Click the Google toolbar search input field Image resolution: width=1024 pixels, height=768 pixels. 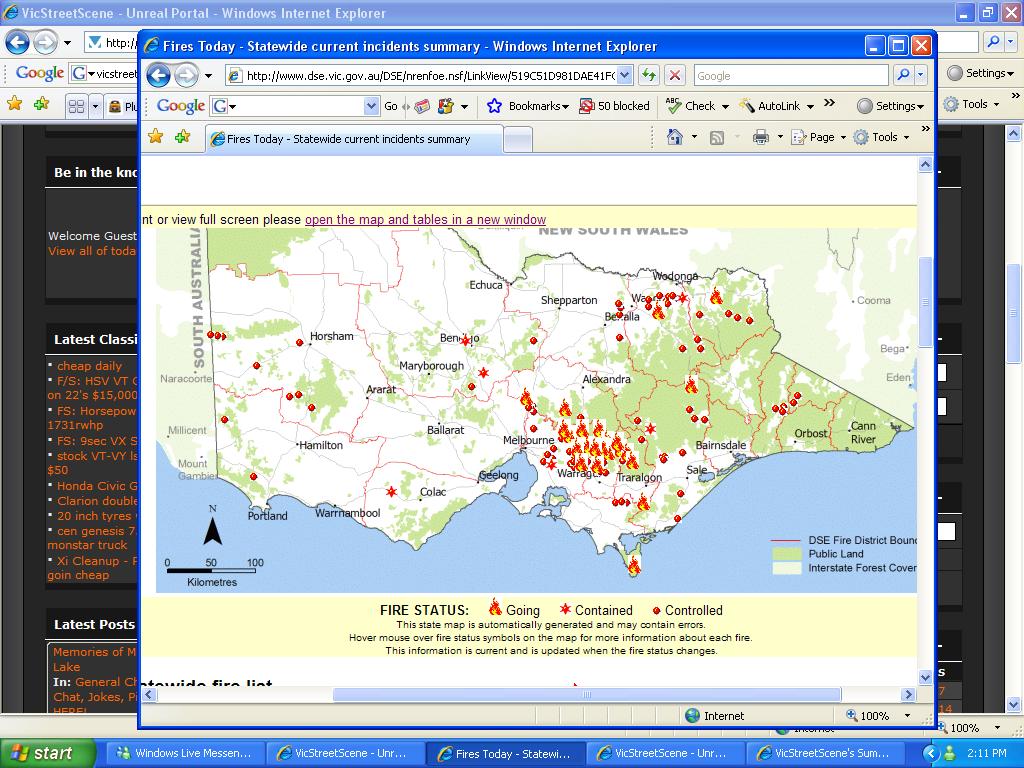(297, 106)
